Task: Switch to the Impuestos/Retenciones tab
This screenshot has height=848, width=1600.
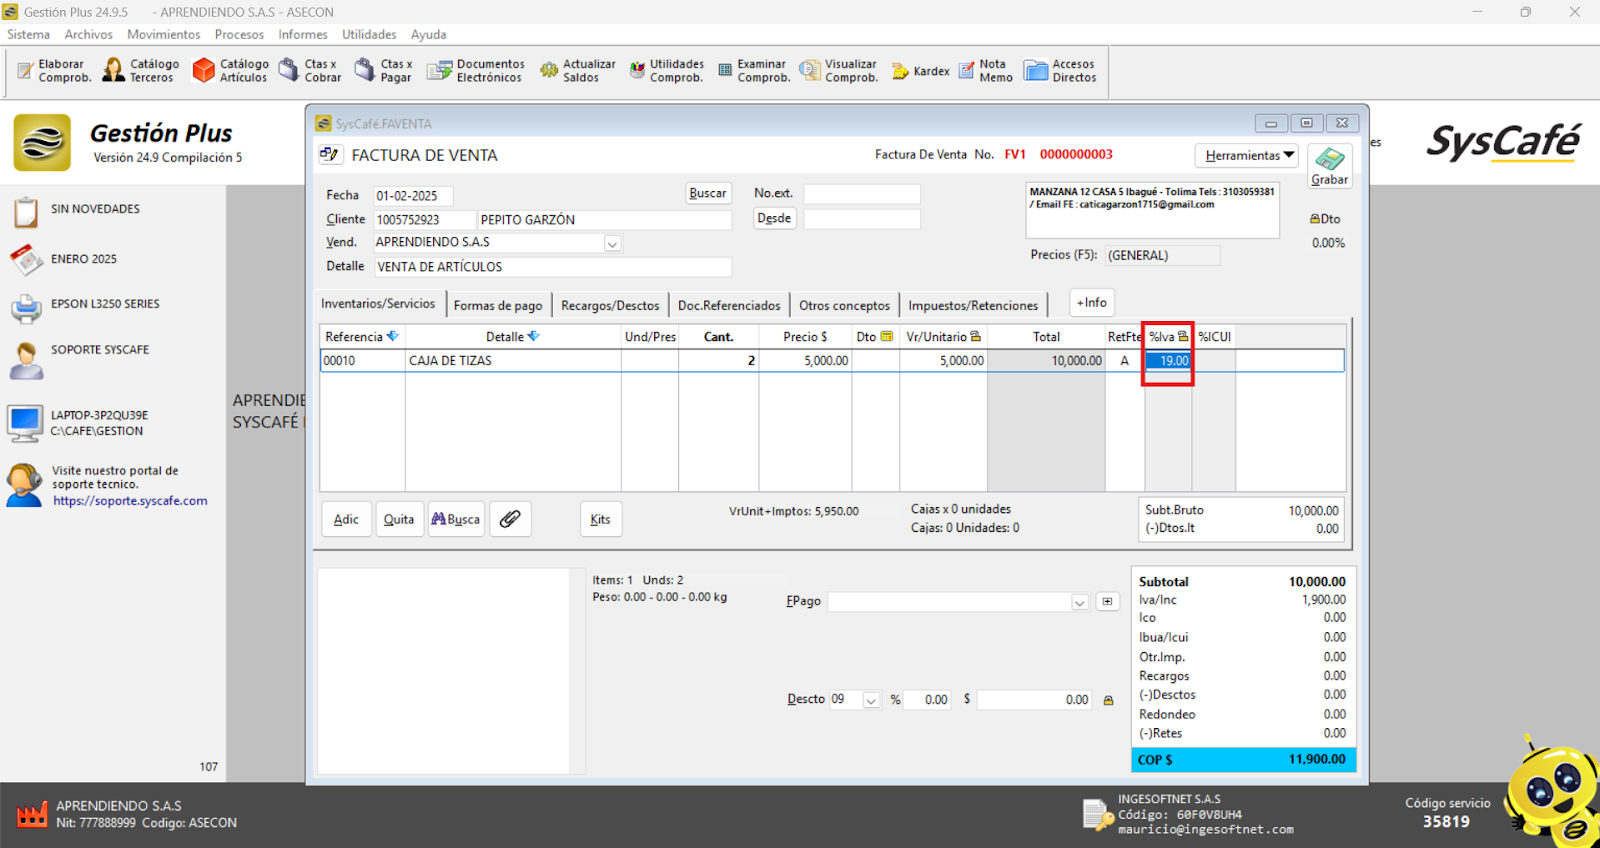Action: click(972, 306)
